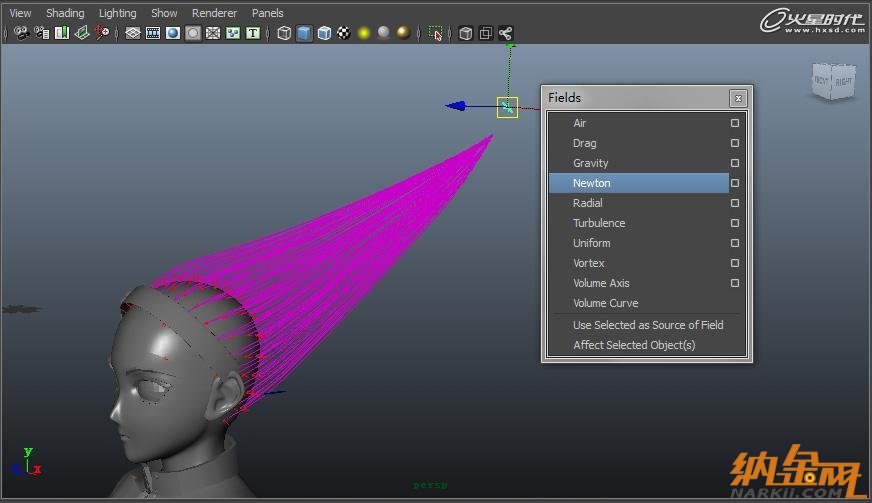Open the Panels menu
This screenshot has height=503, width=872.
click(x=267, y=13)
